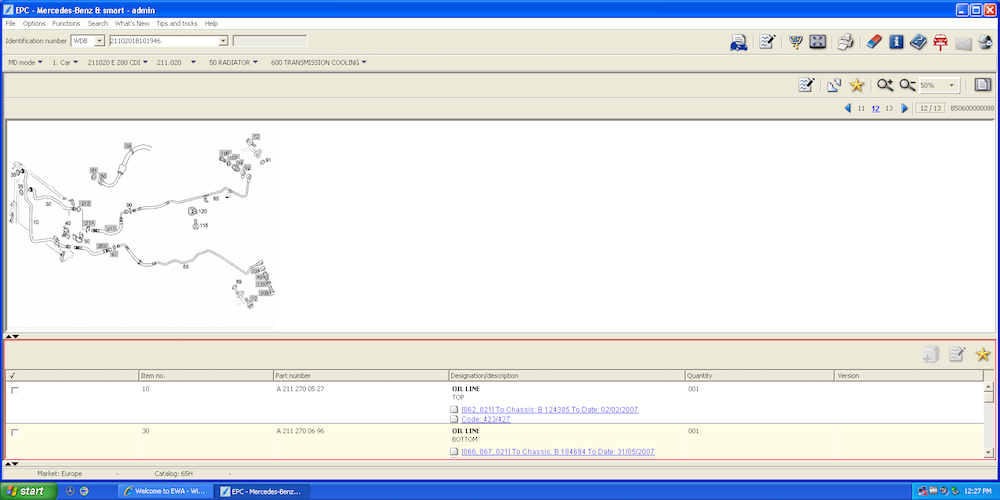The image size is (1000, 500).
Task: Open footnote link To Chassis: B 124385
Action: coord(550,409)
